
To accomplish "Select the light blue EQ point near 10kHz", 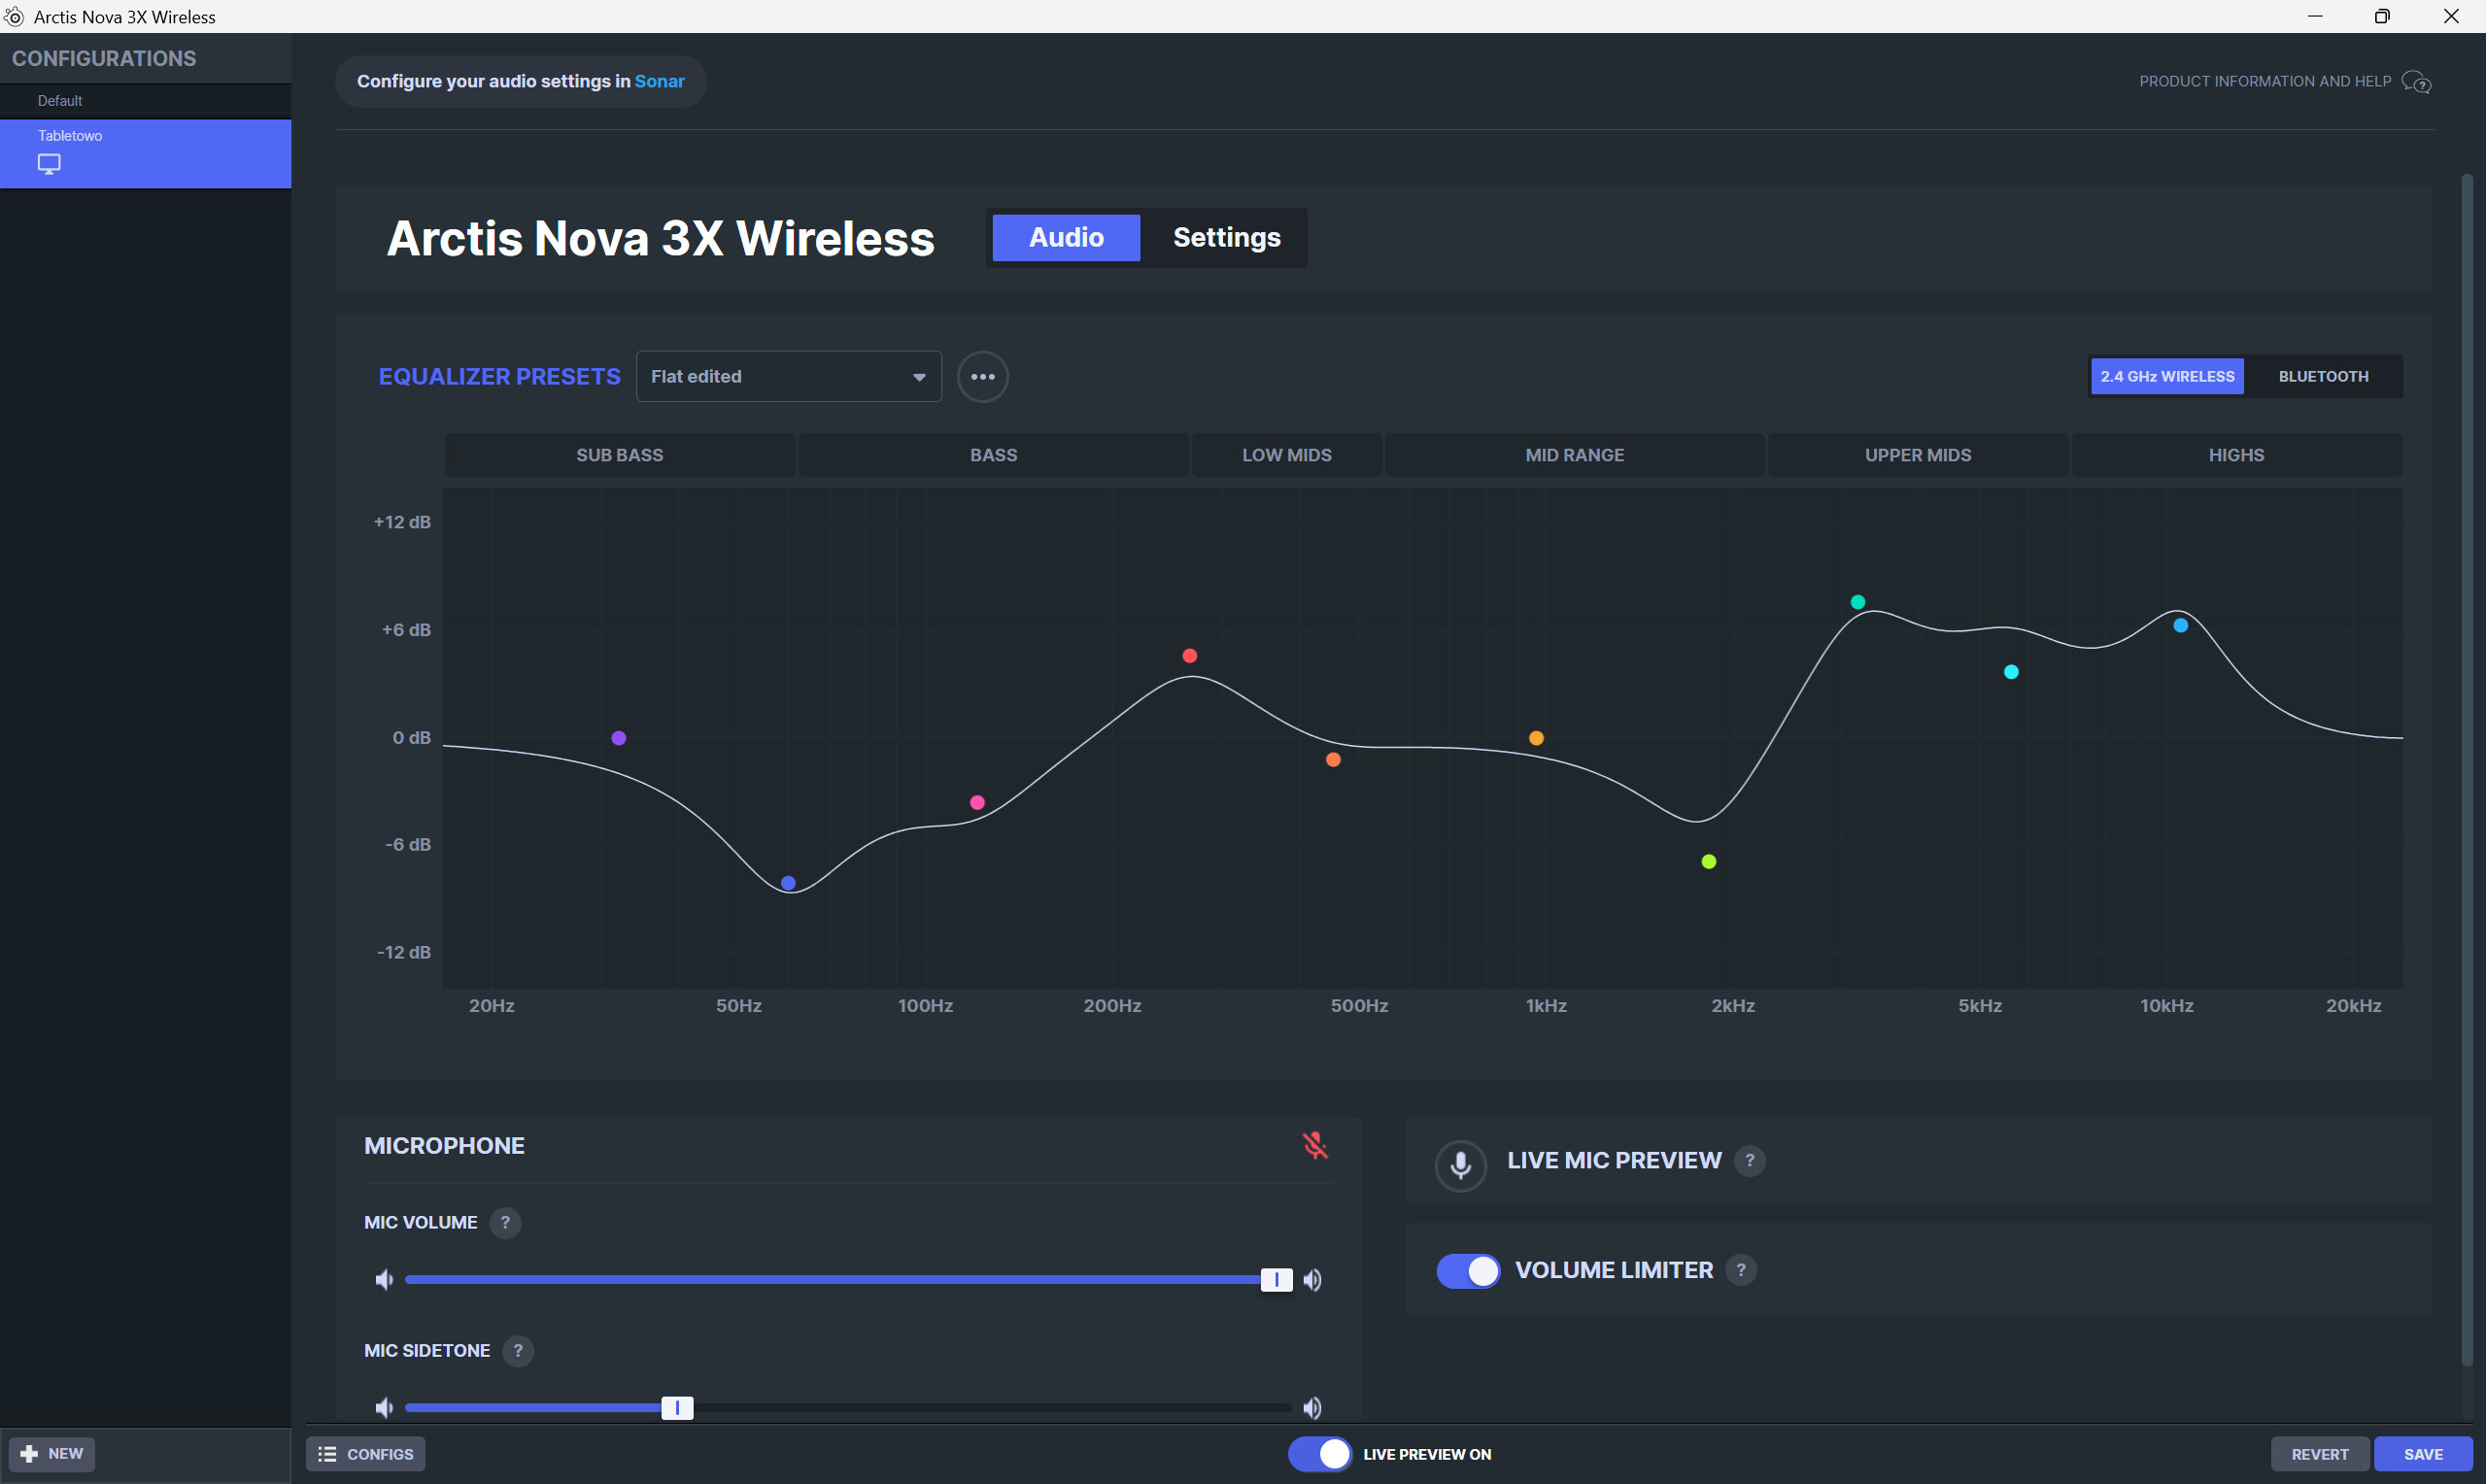I will tap(2180, 625).
